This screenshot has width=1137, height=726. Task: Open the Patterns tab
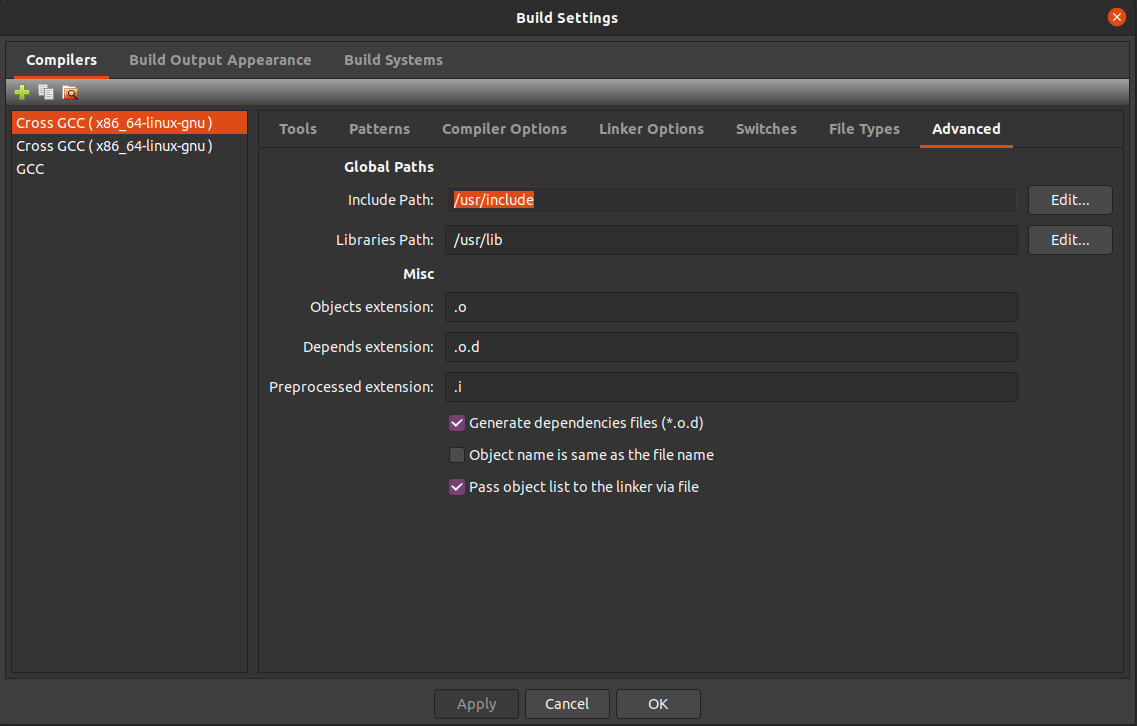point(379,129)
